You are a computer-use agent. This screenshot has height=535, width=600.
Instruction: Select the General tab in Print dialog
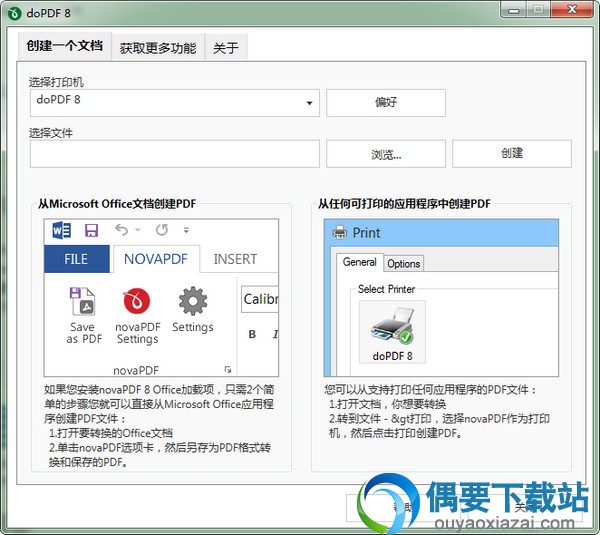point(359,262)
